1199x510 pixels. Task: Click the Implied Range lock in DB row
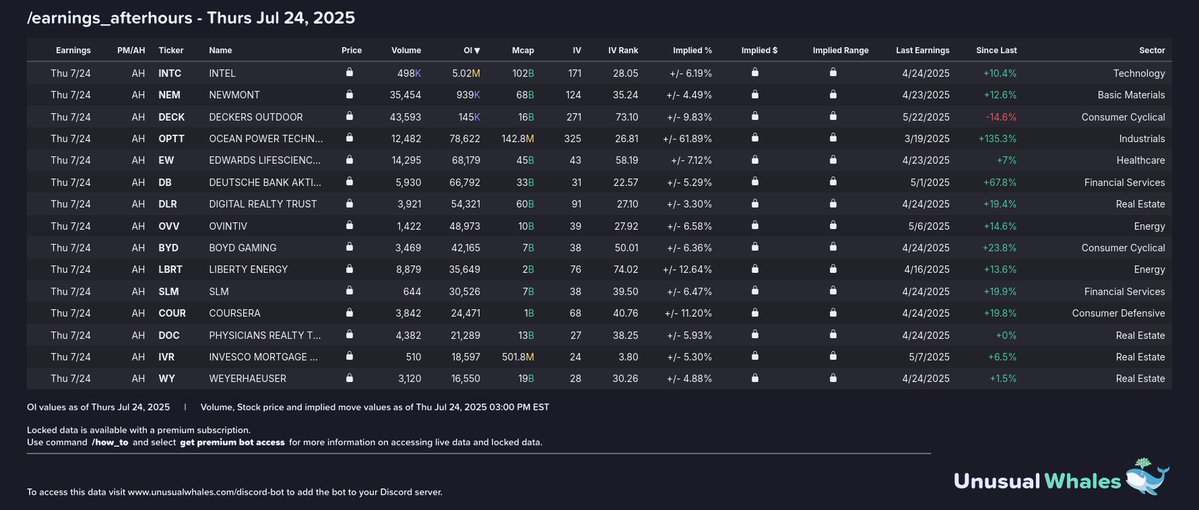click(x=833, y=181)
